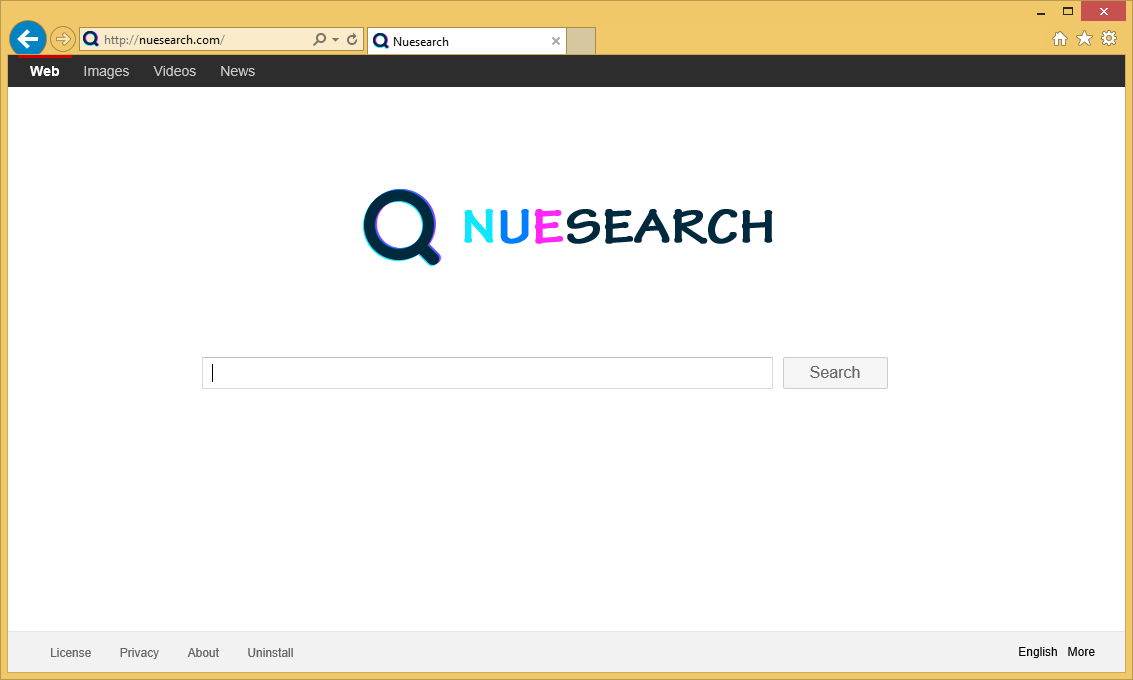
Task: Click the Nuesearch magnifying glass logo
Action: click(400, 225)
